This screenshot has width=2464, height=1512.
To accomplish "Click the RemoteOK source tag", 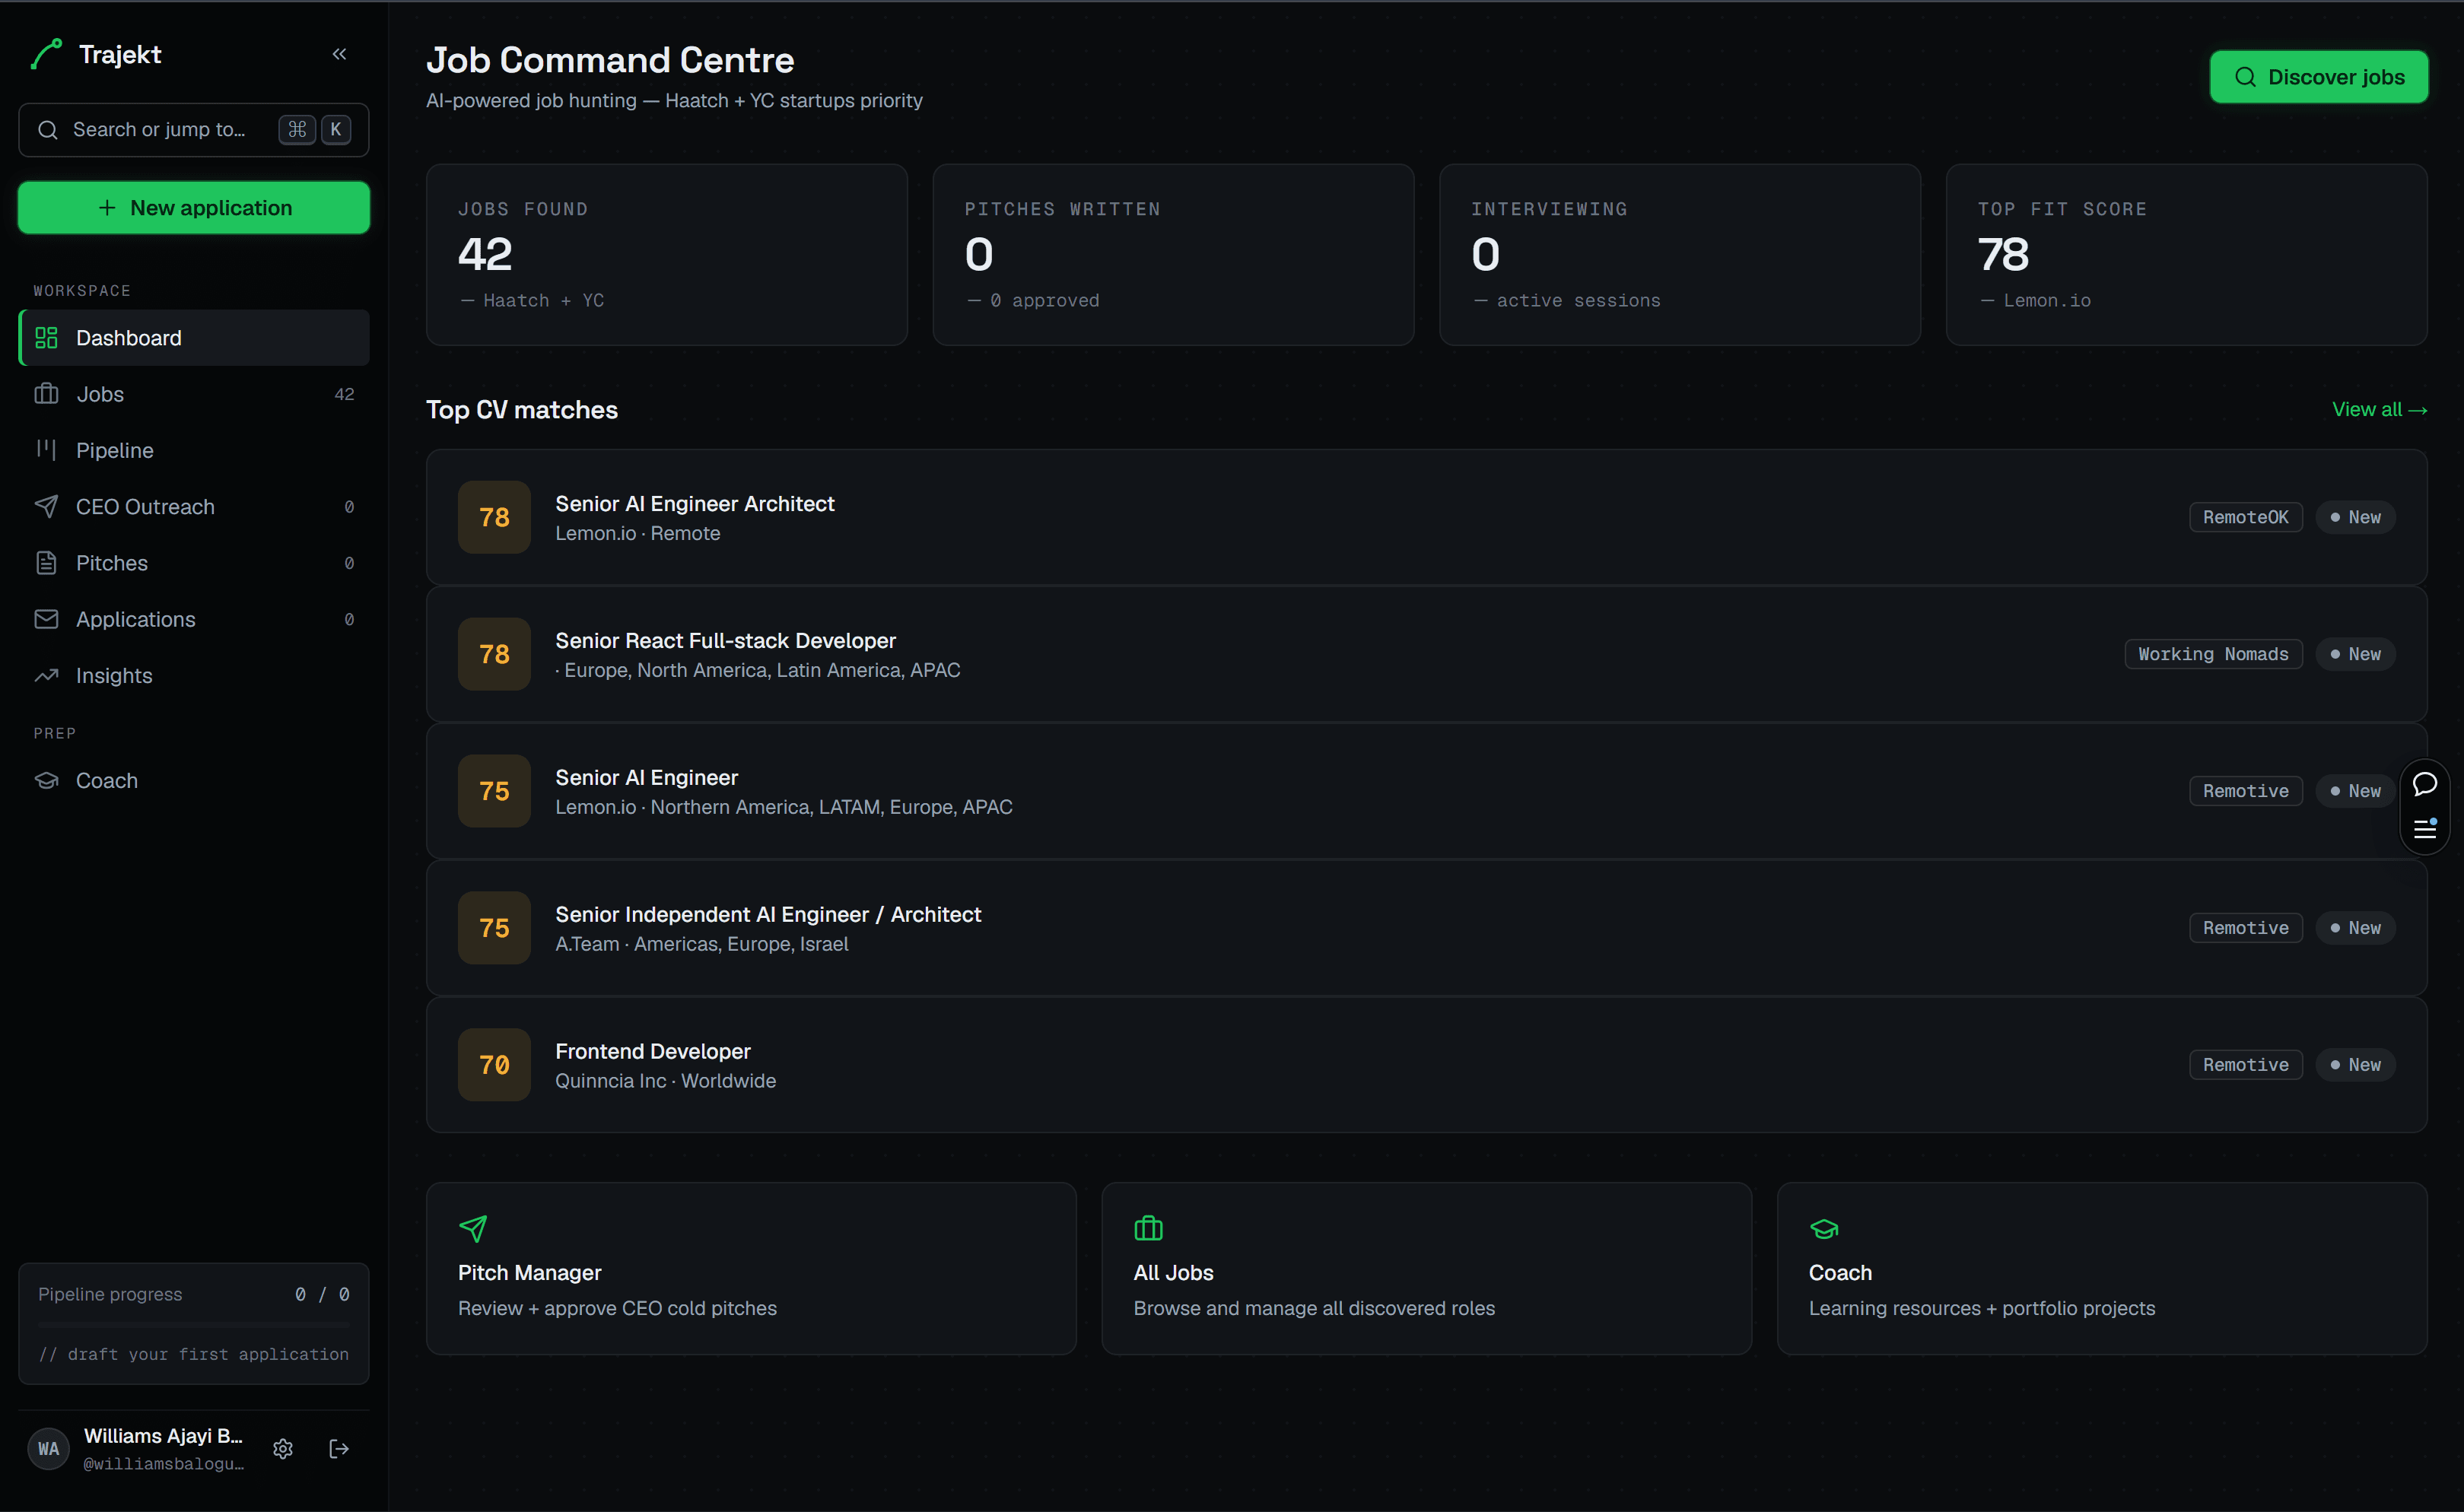I will (2245, 517).
